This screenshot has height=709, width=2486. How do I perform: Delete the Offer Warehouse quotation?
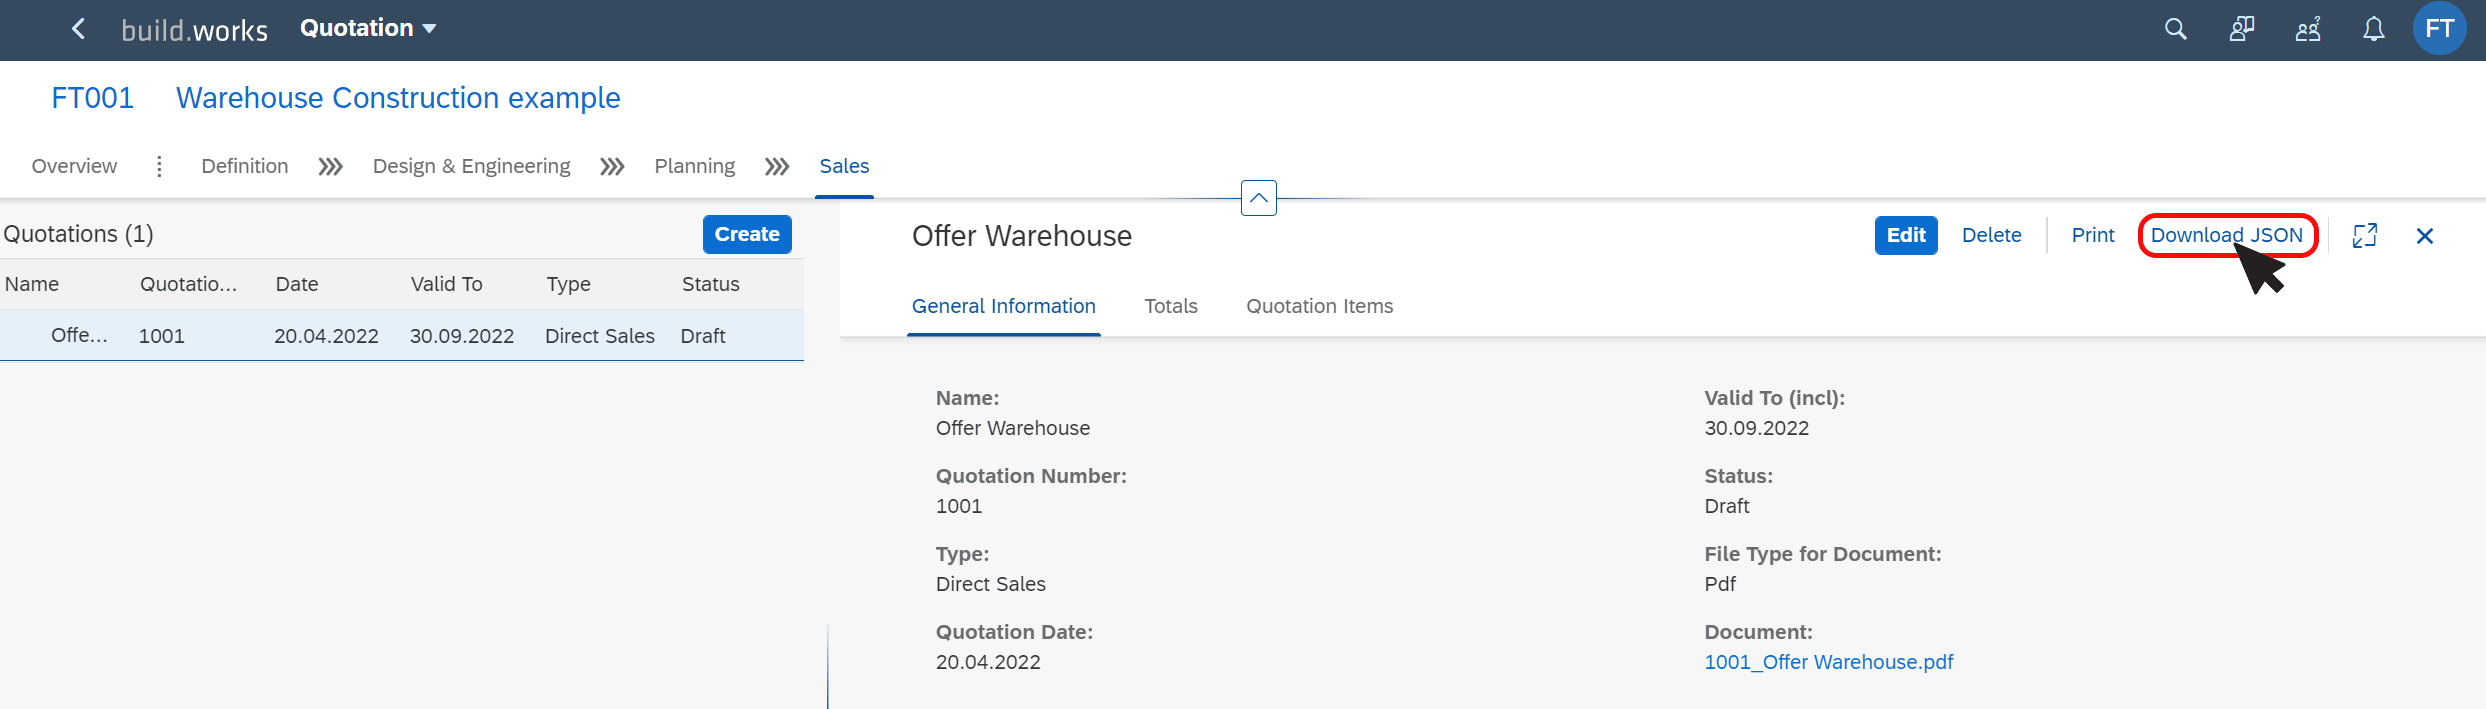pyautogui.click(x=1992, y=235)
